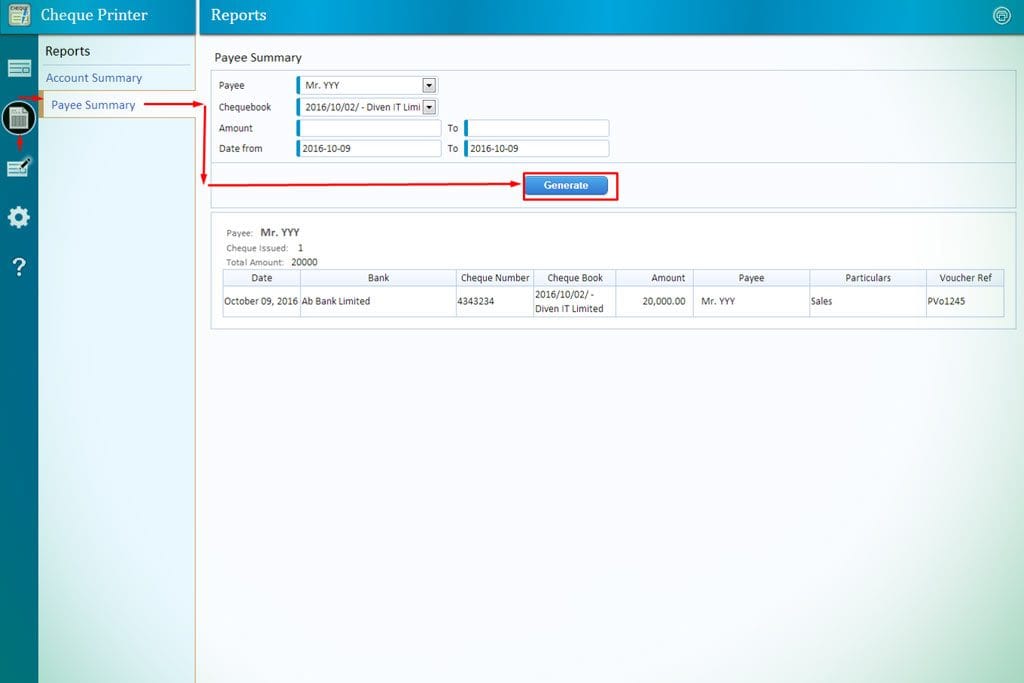Image resolution: width=1024 pixels, height=683 pixels.
Task: Focus the Date from field
Action: click(370, 149)
